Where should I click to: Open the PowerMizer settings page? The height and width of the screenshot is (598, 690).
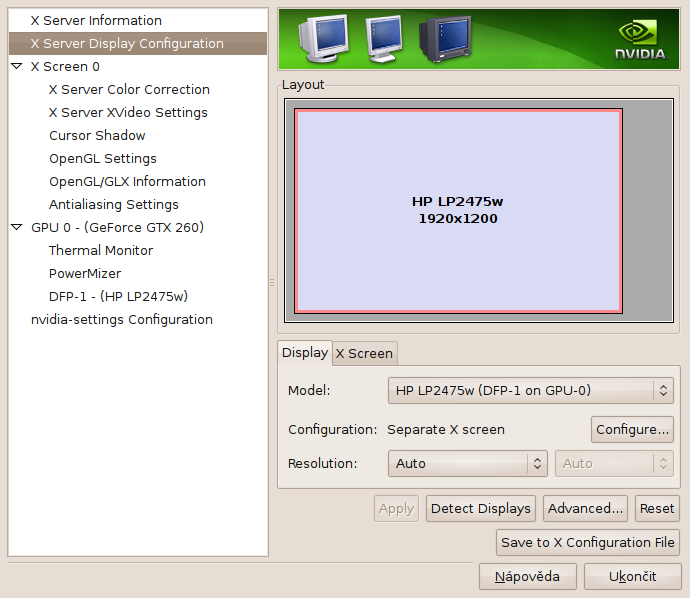pos(85,273)
